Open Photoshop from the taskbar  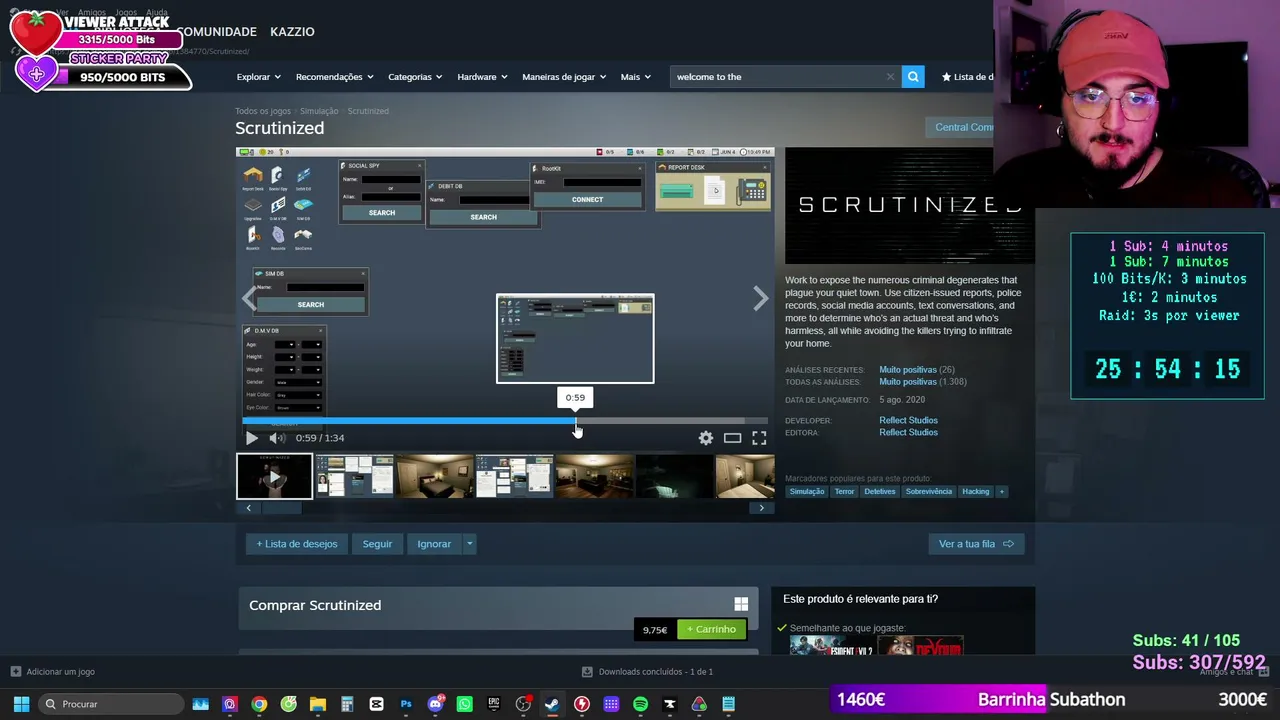click(x=406, y=704)
